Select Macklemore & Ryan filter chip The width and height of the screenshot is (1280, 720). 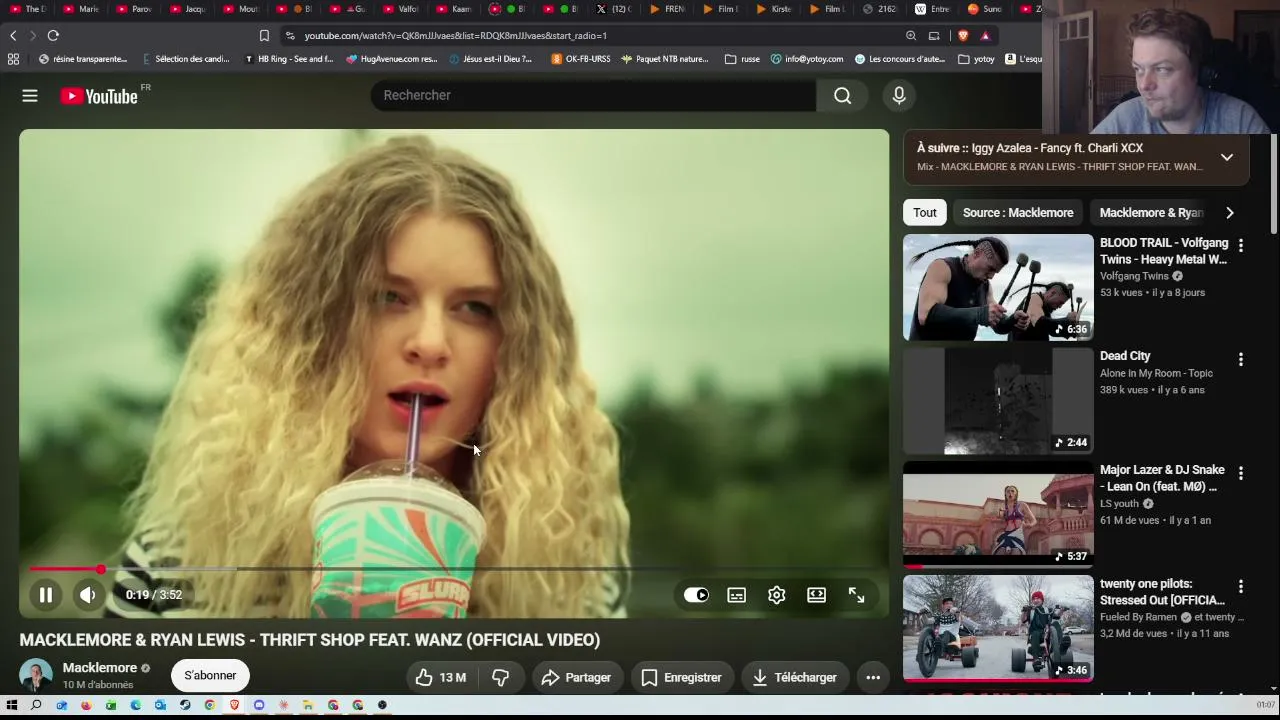[x=1151, y=212]
